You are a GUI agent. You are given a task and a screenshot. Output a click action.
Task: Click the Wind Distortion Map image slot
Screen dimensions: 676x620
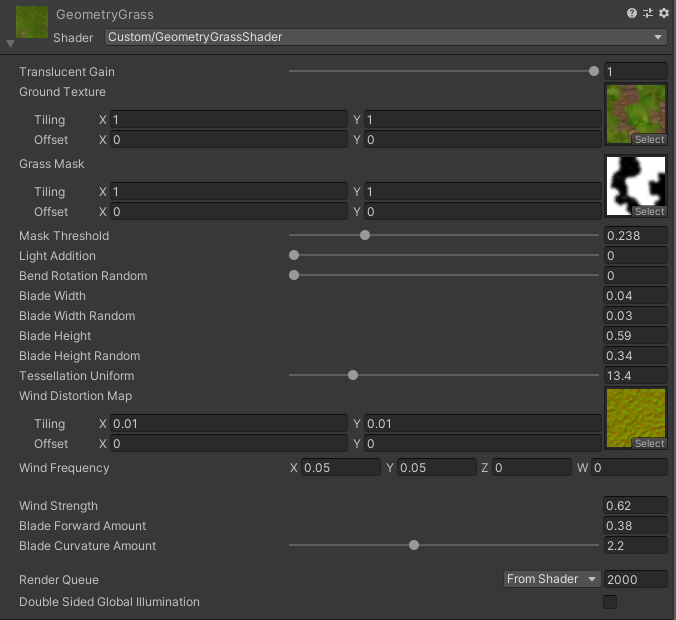(x=636, y=418)
